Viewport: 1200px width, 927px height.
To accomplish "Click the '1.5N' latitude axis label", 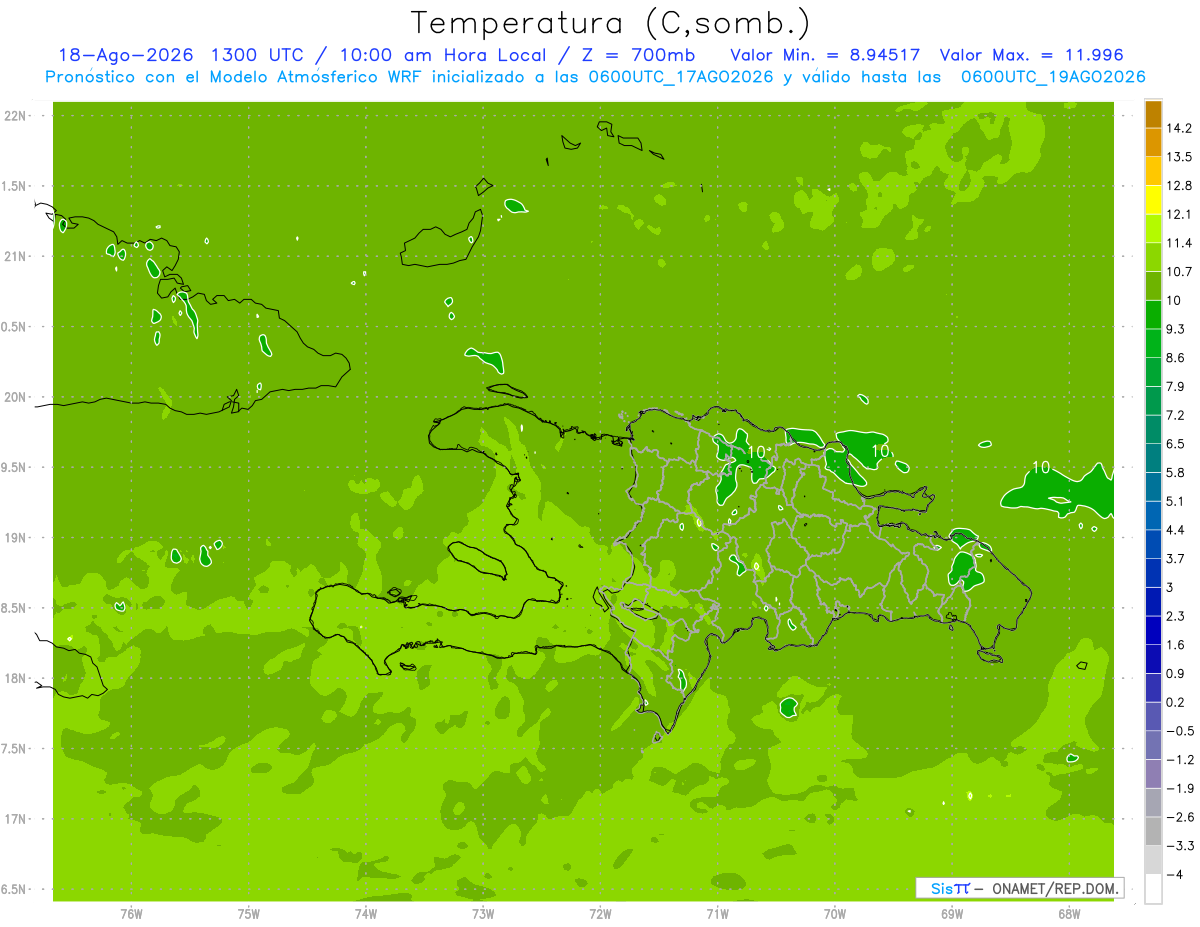I will click(15, 186).
